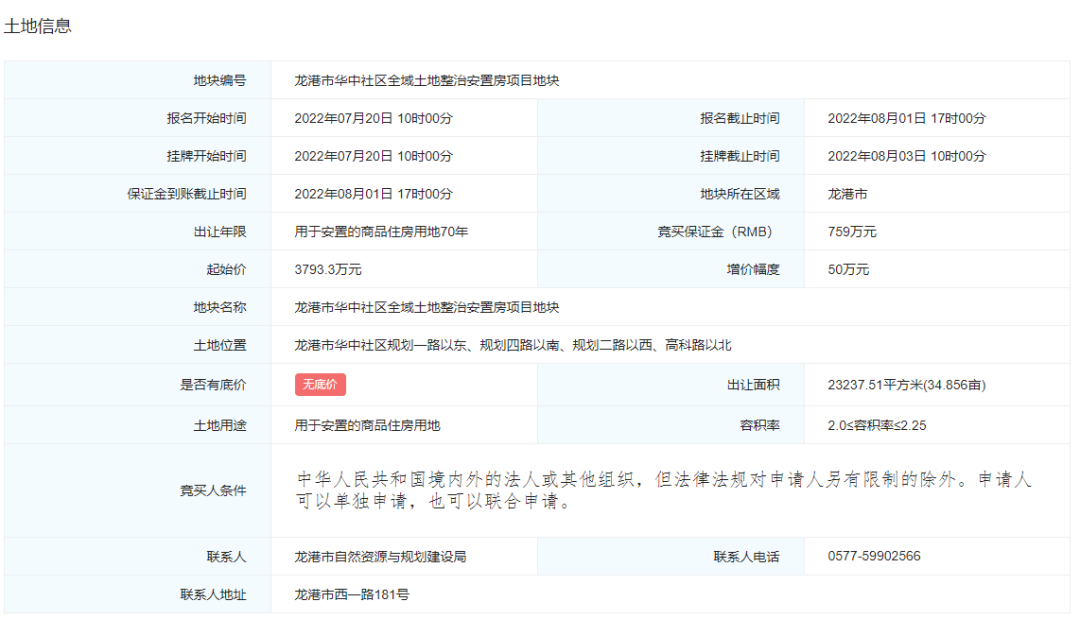Select the 地块所在区域 value 龙港市
Image resolution: width=1080 pixels, height=619 pixels.
[x=847, y=194]
